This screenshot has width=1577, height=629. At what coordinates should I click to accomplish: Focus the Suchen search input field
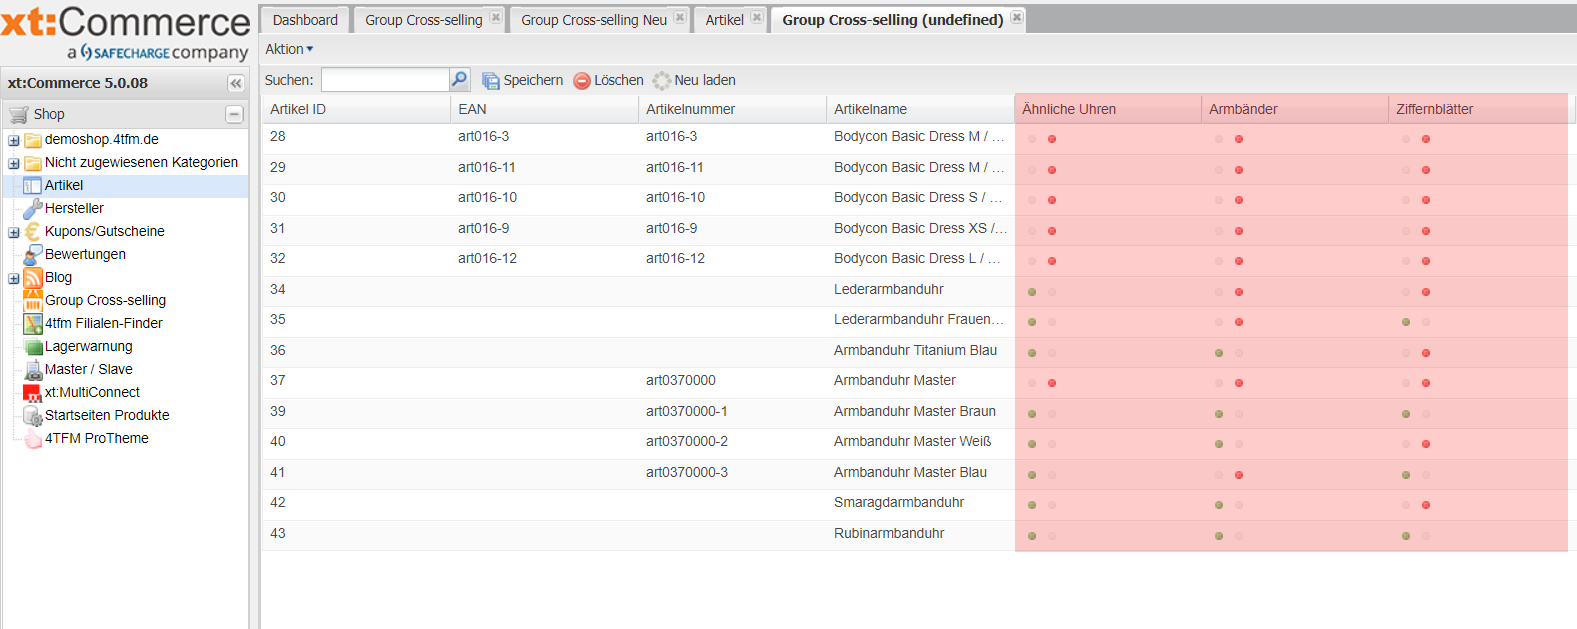tap(385, 80)
